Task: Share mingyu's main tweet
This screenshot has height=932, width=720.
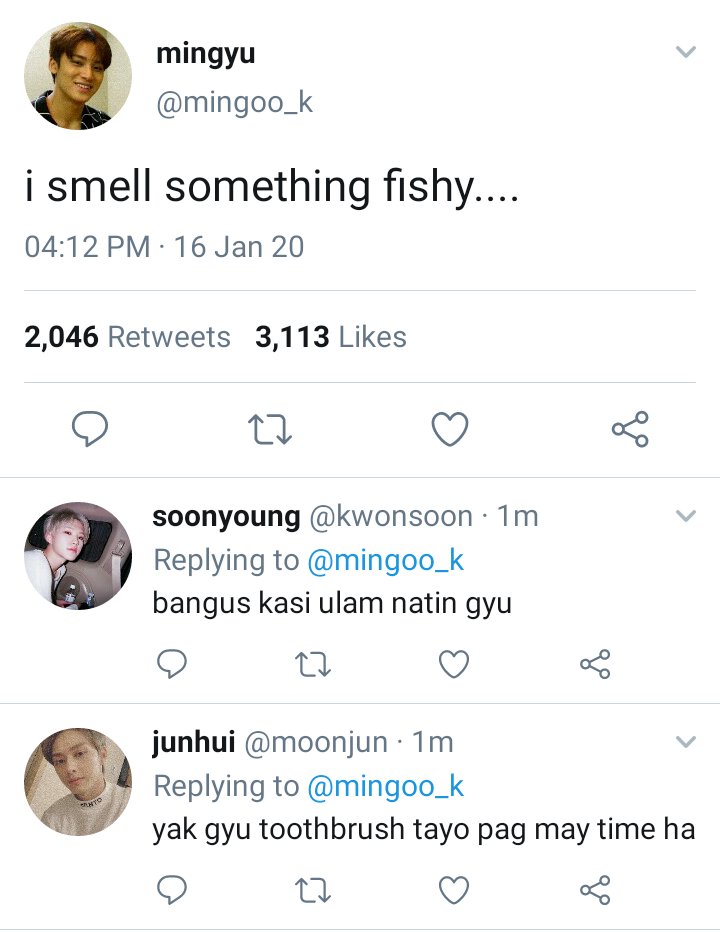Action: click(x=630, y=429)
